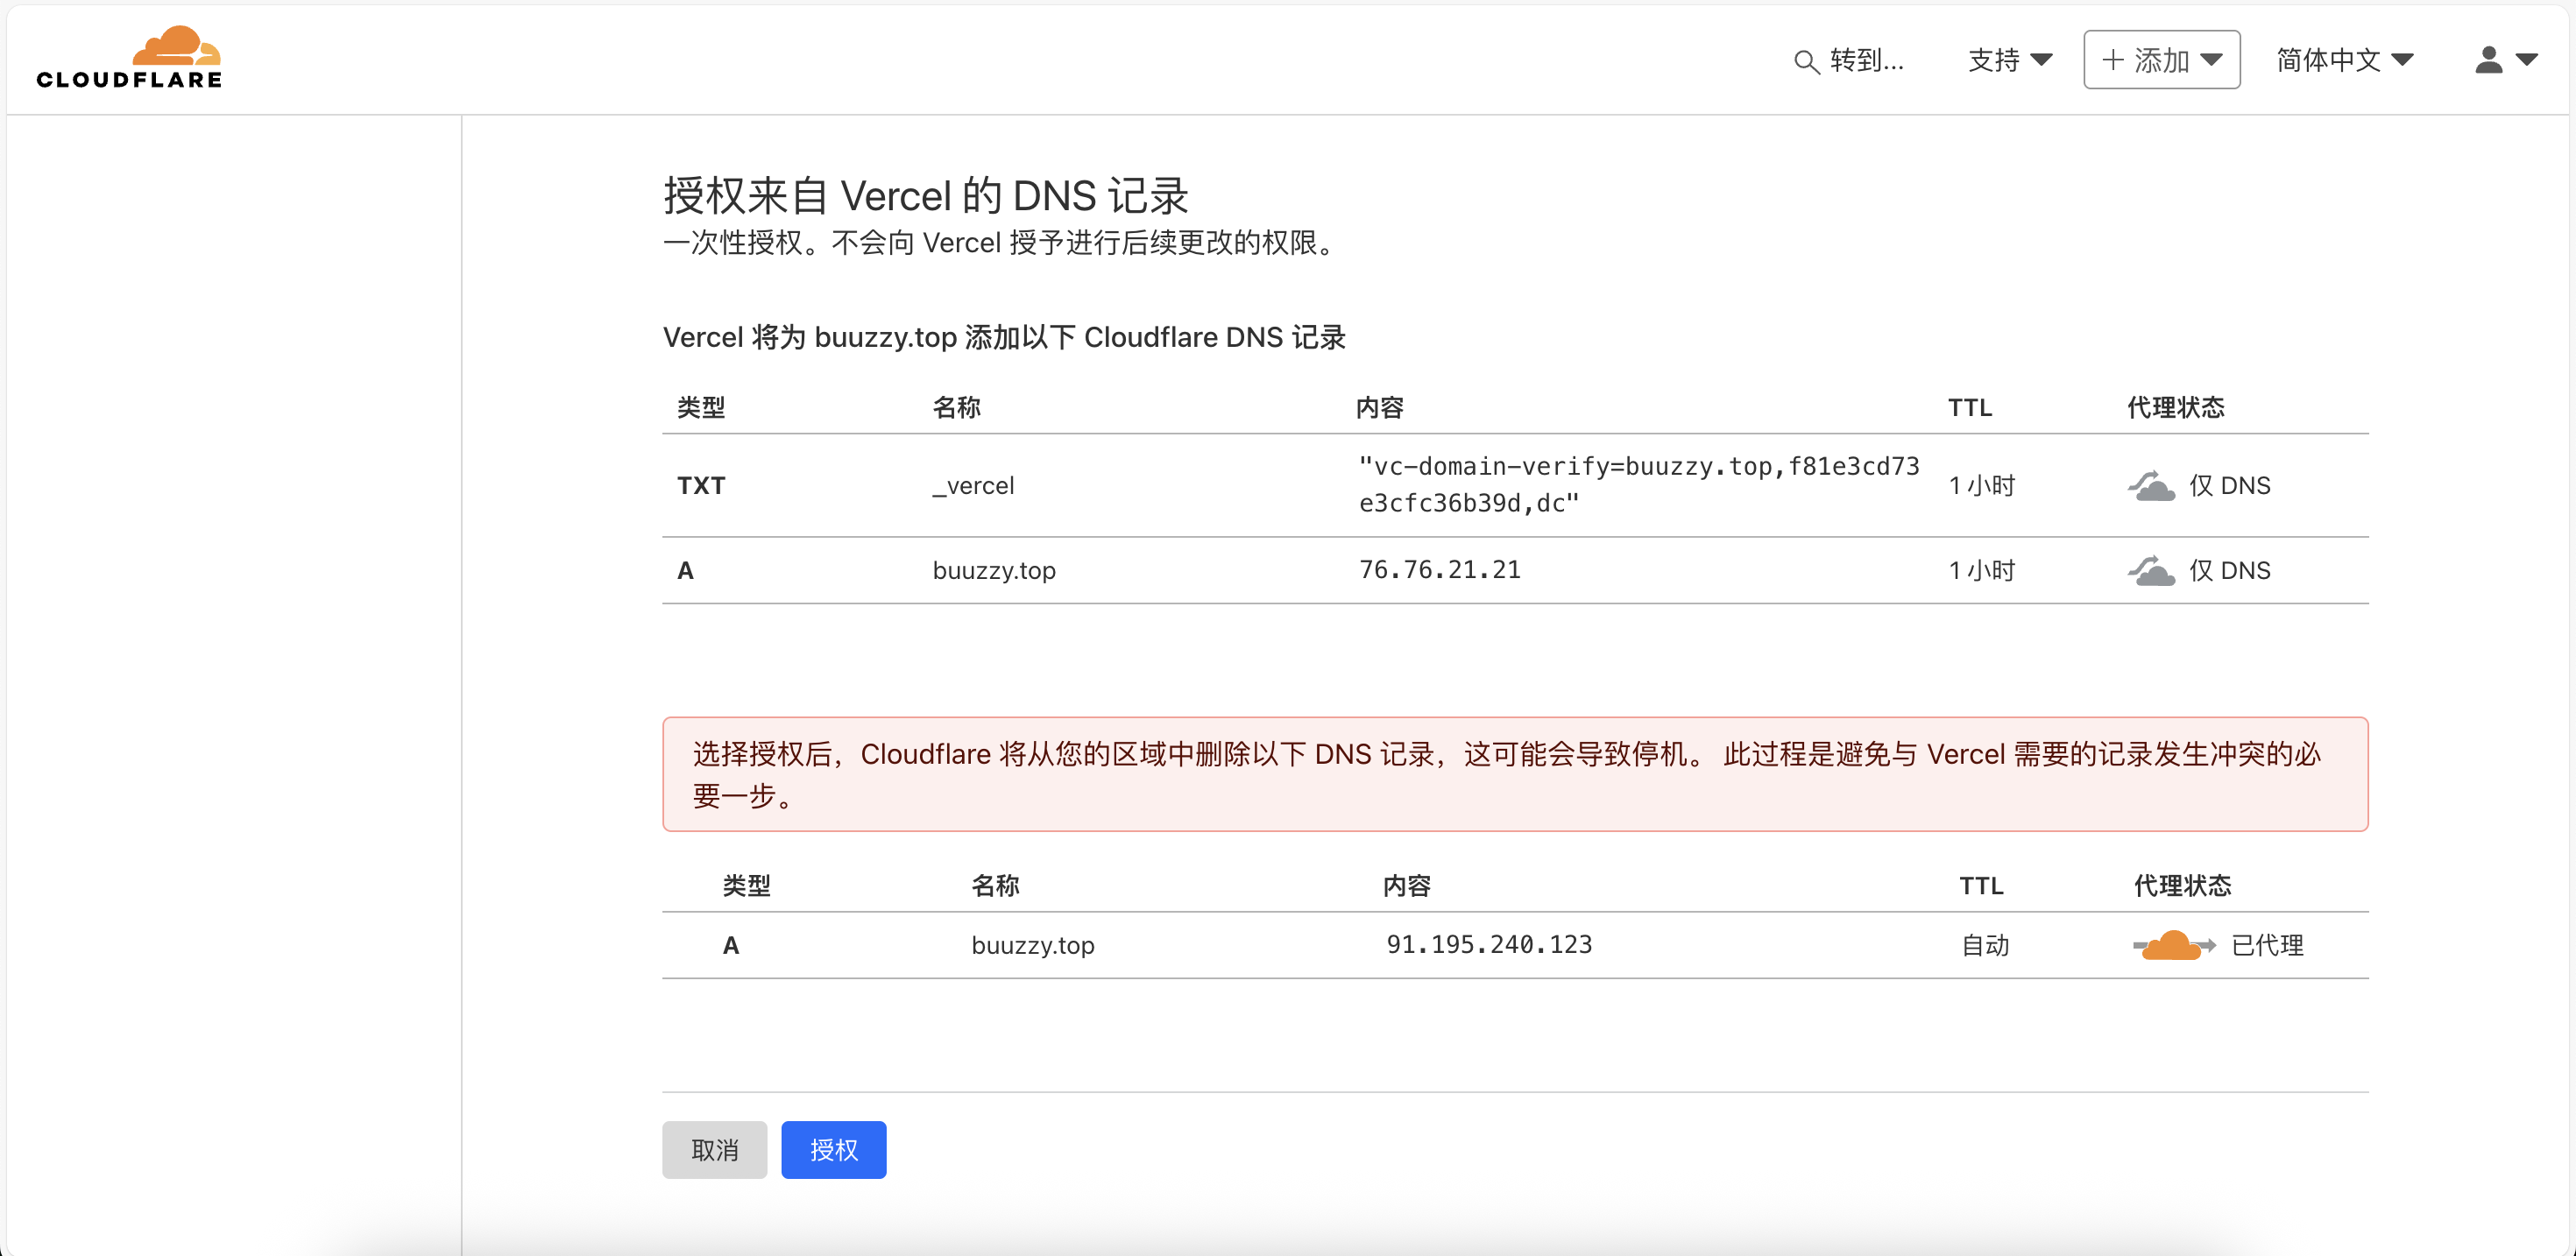The height and width of the screenshot is (1256, 2576).
Task: Open the 简体中文 language dropdown
Action: pos(2345,60)
